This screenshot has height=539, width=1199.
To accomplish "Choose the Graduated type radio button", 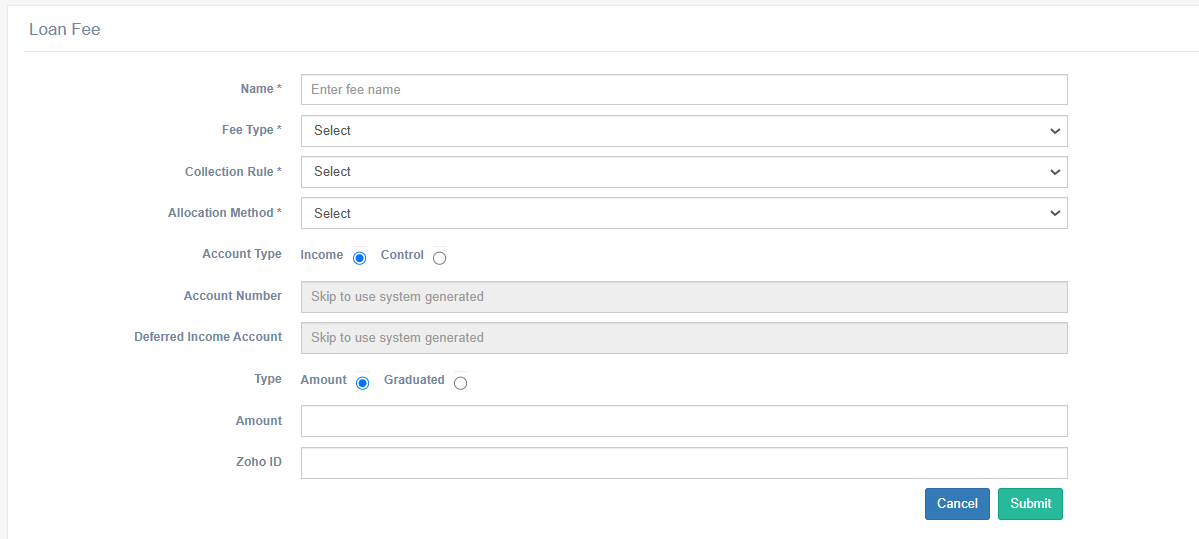I will coord(460,383).
